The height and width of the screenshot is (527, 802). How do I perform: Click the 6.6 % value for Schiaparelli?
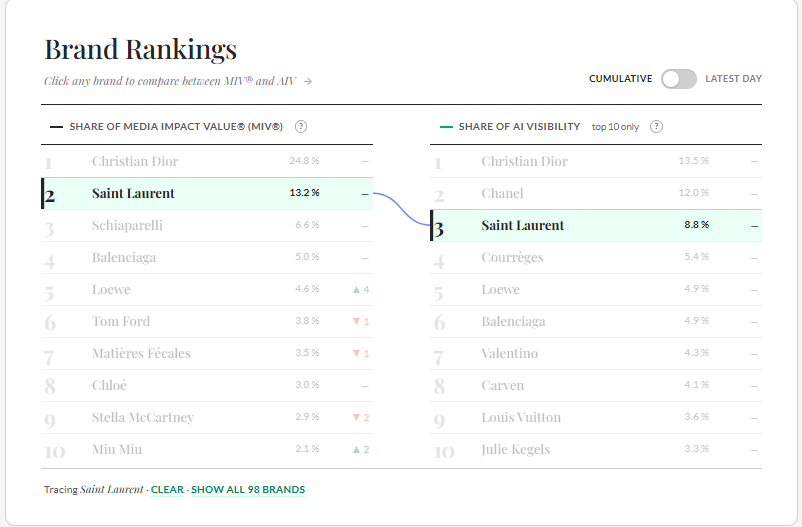click(x=307, y=225)
